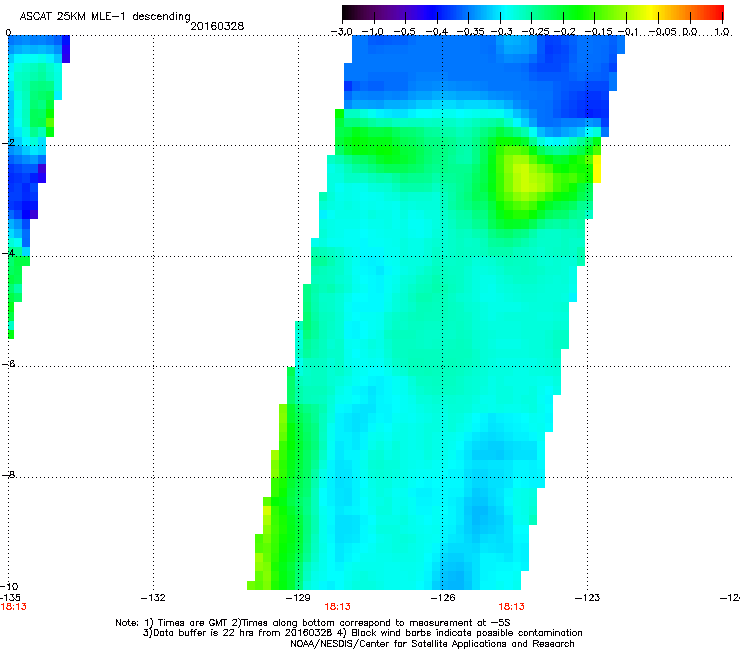
Task: Click the "1.0" label at color bar end
Action: 722,32
